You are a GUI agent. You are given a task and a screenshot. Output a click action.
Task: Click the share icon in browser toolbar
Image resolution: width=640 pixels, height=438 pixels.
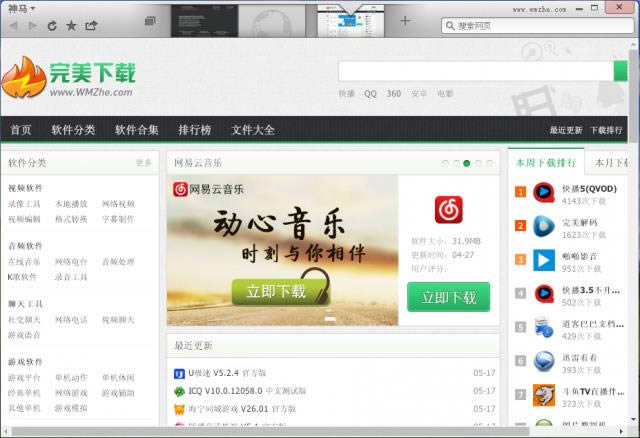[x=90, y=25]
